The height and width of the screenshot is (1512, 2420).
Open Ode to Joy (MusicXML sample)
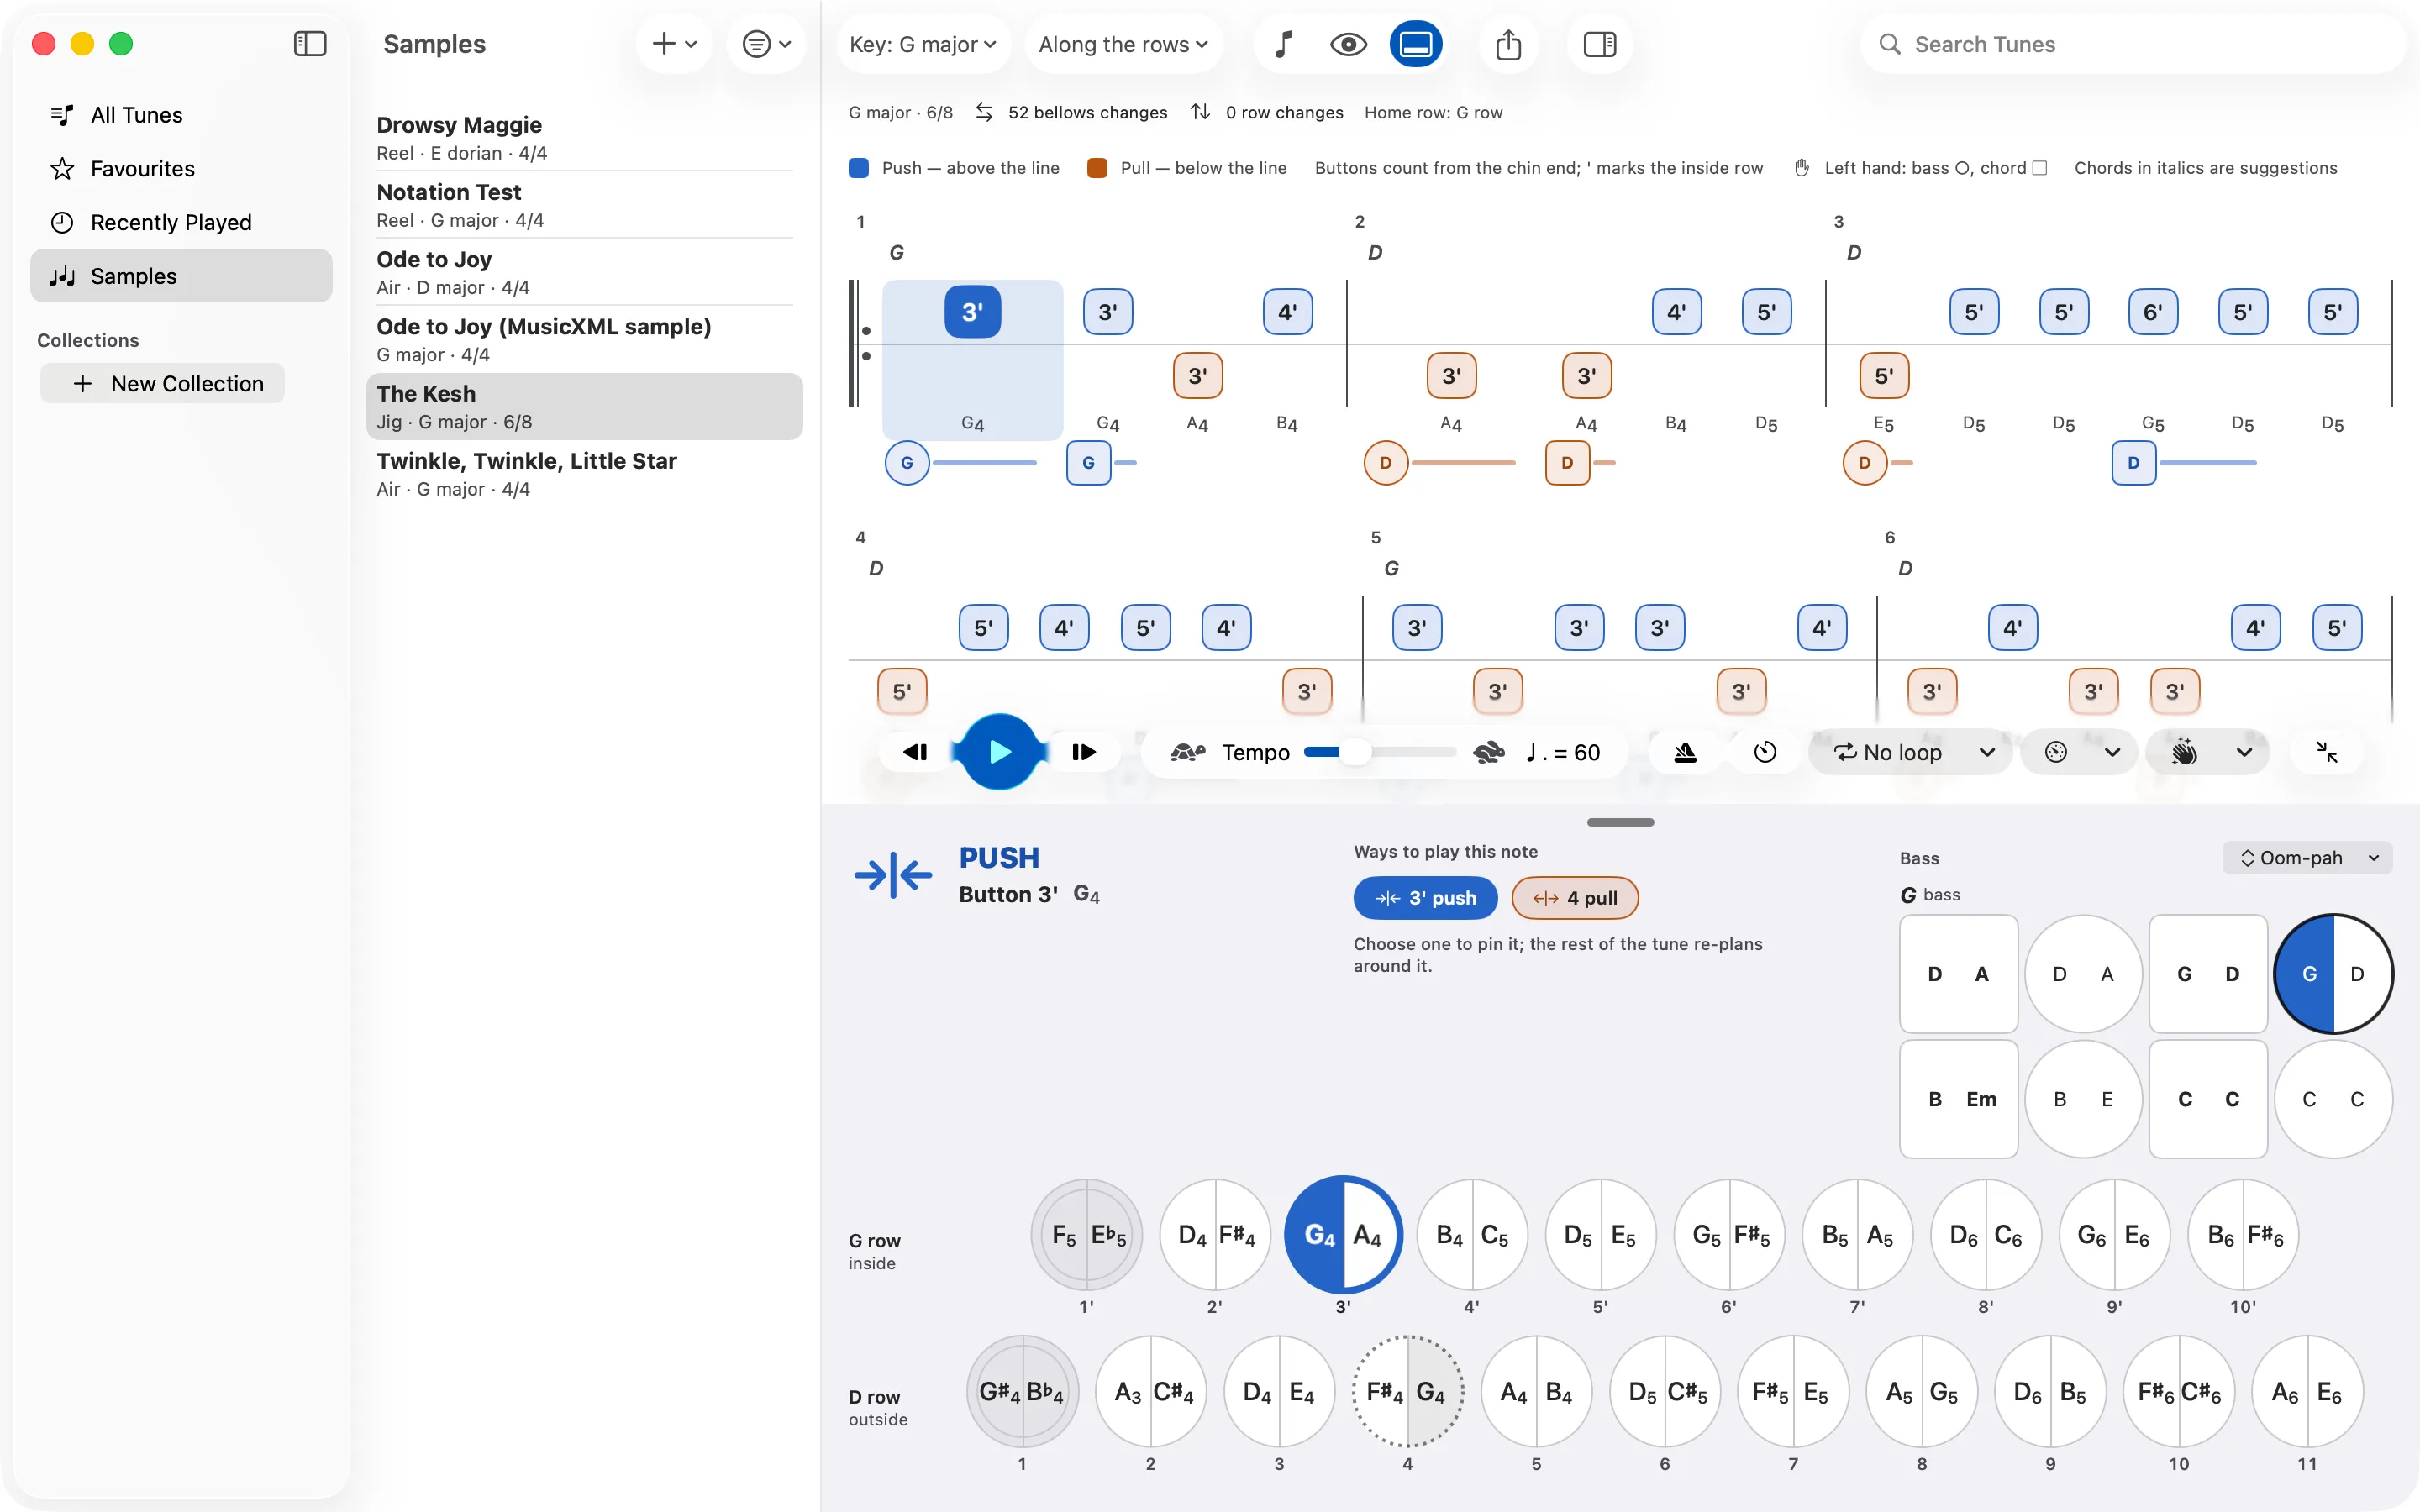tap(584, 340)
